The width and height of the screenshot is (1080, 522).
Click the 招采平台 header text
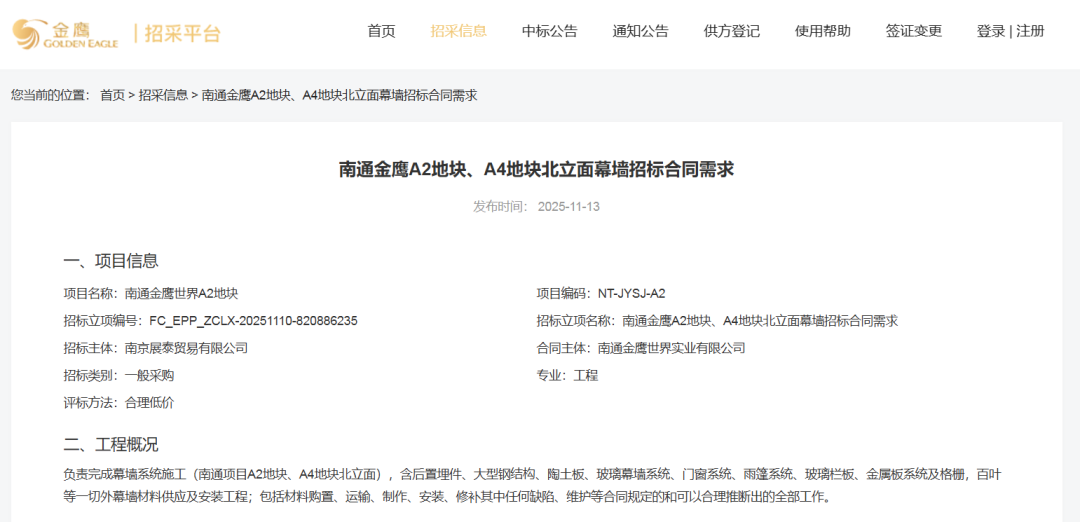[x=183, y=32]
